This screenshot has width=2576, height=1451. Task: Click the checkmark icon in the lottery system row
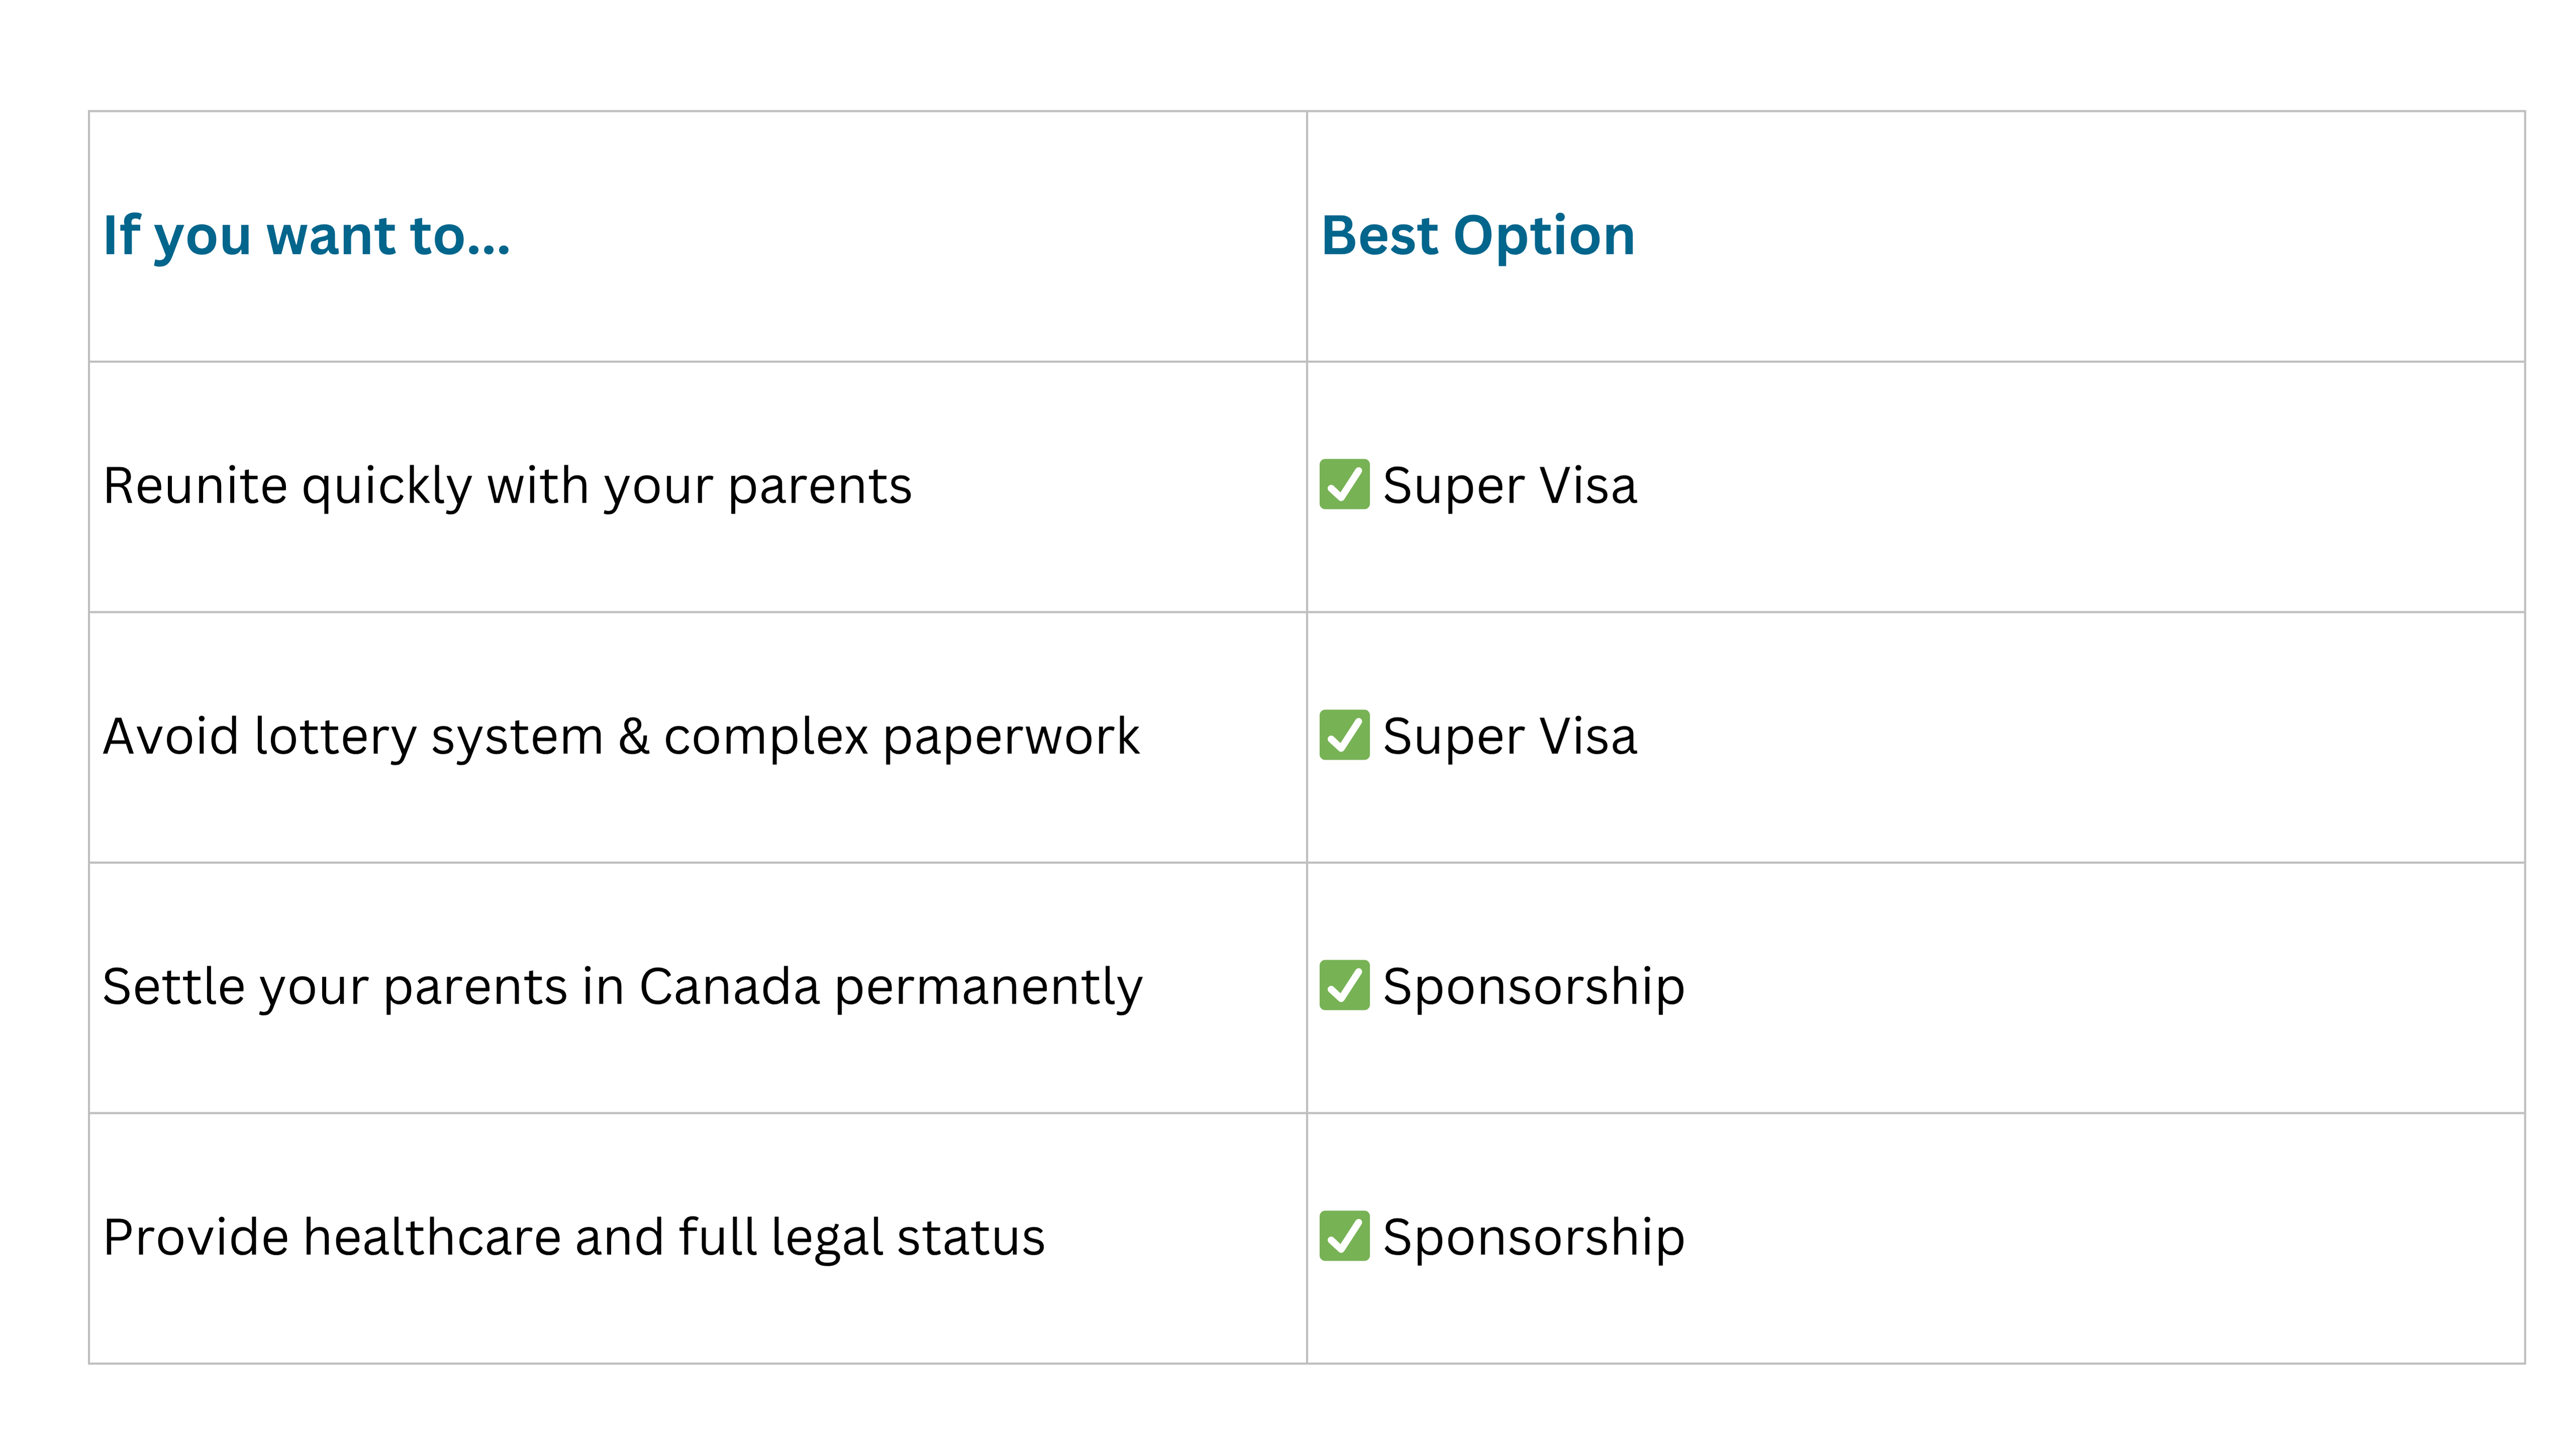(1344, 735)
